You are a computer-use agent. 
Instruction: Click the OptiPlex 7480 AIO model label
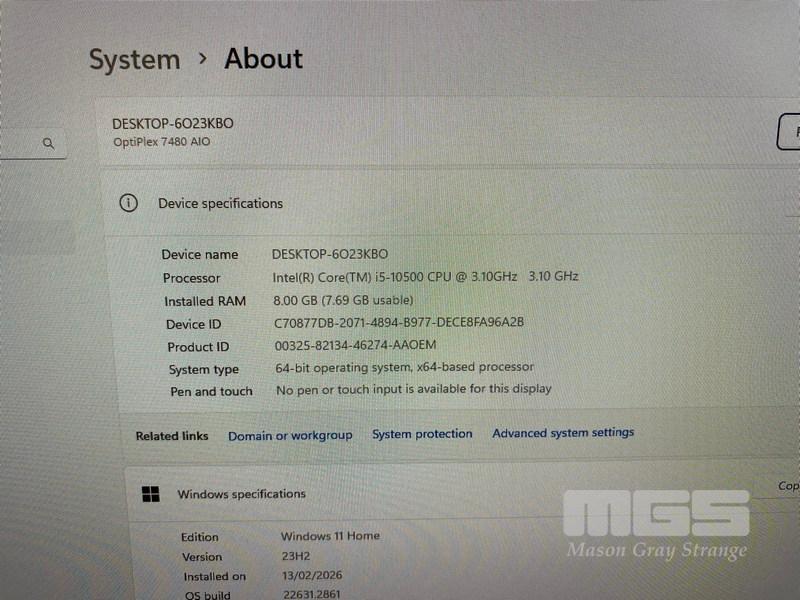coord(161,142)
